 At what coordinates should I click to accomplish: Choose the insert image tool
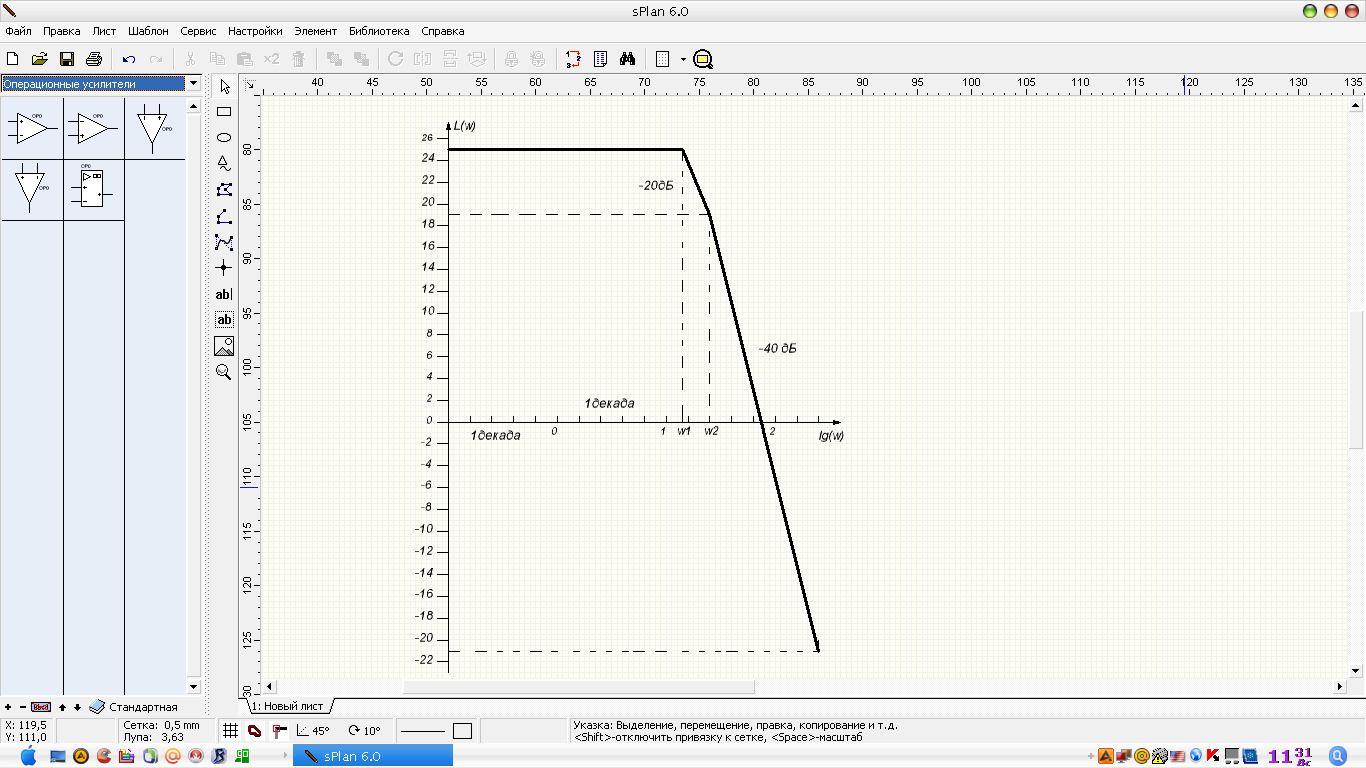tap(224, 346)
